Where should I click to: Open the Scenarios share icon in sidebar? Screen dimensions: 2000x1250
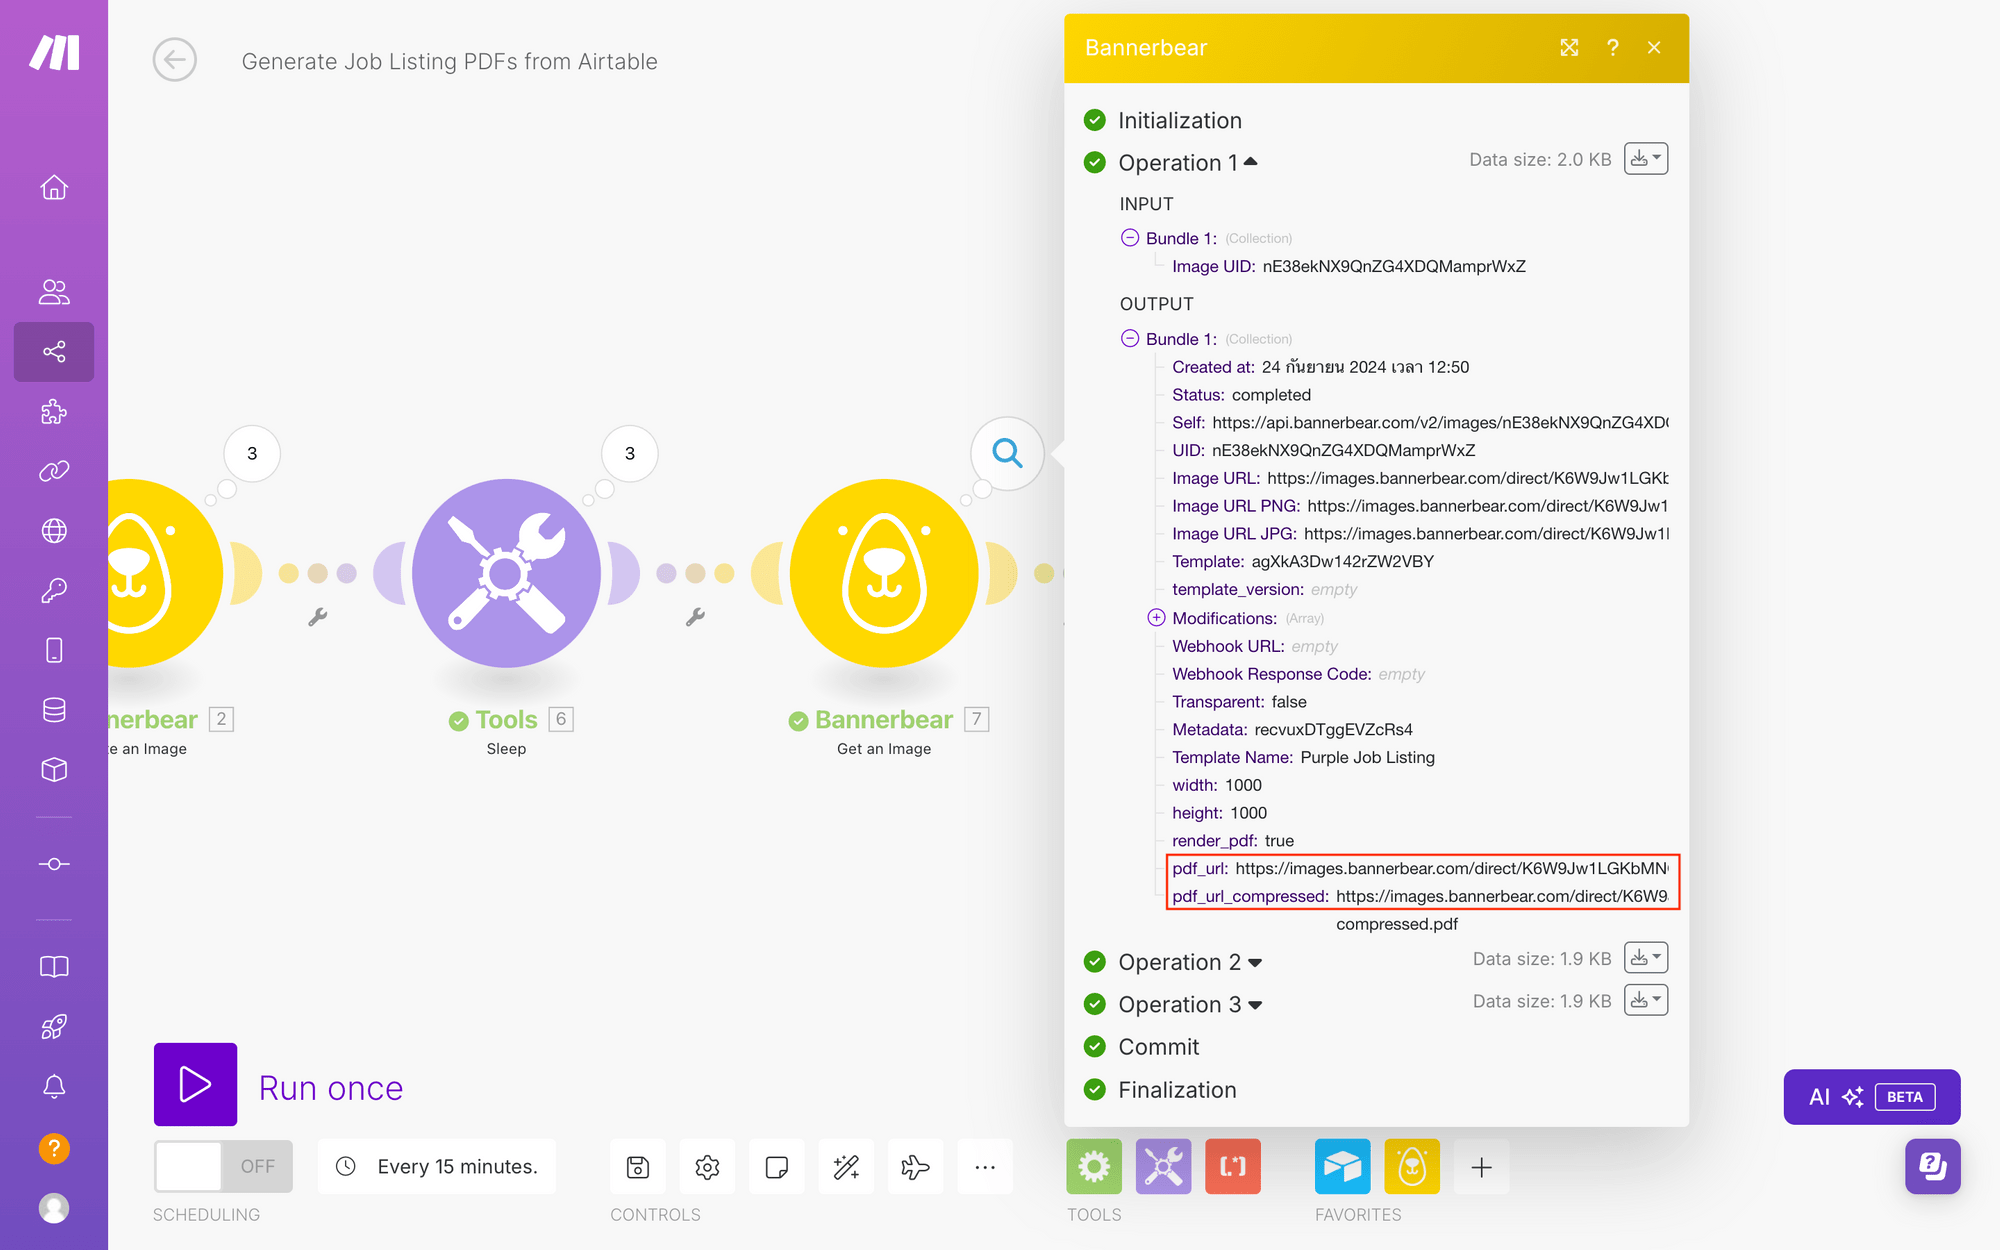tap(54, 352)
